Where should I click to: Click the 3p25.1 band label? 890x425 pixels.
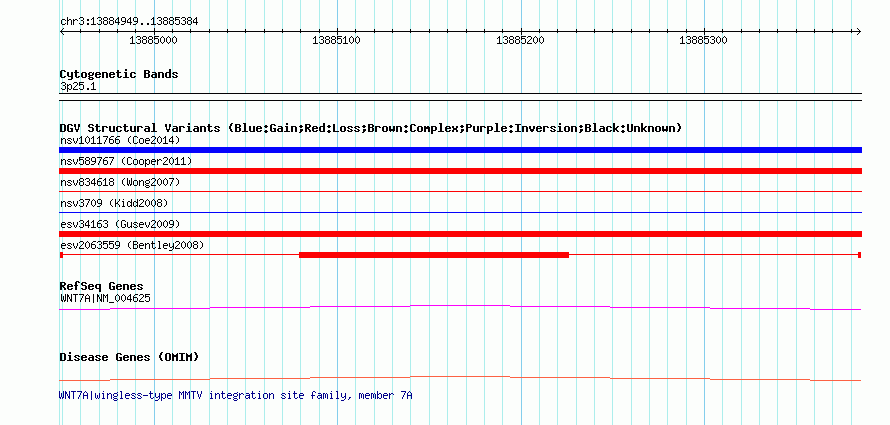click(77, 87)
